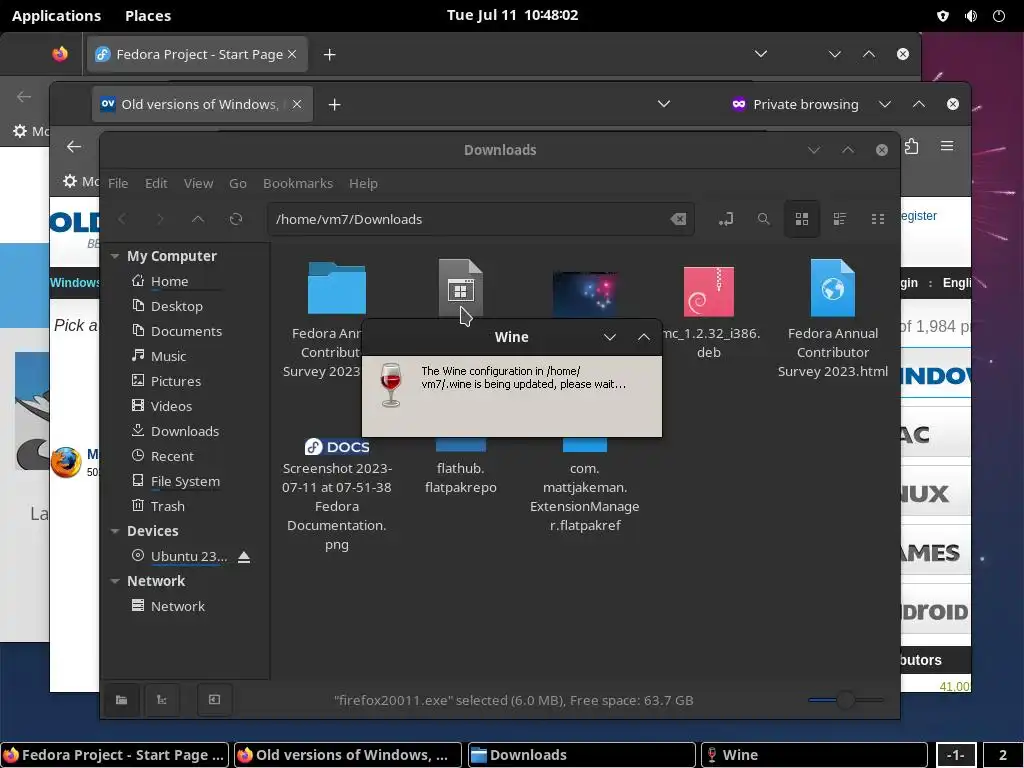This screenshot has width=1024, height=768.
Task: Open the Applications menu in top bar
Action: pos(56,16)
